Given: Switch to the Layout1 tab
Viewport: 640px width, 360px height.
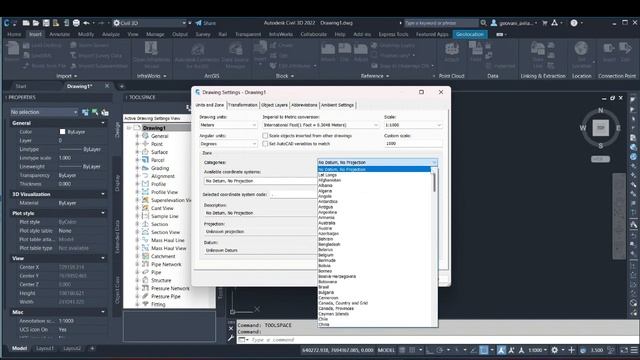Looking at the screenshot, I should coord(45,348).
